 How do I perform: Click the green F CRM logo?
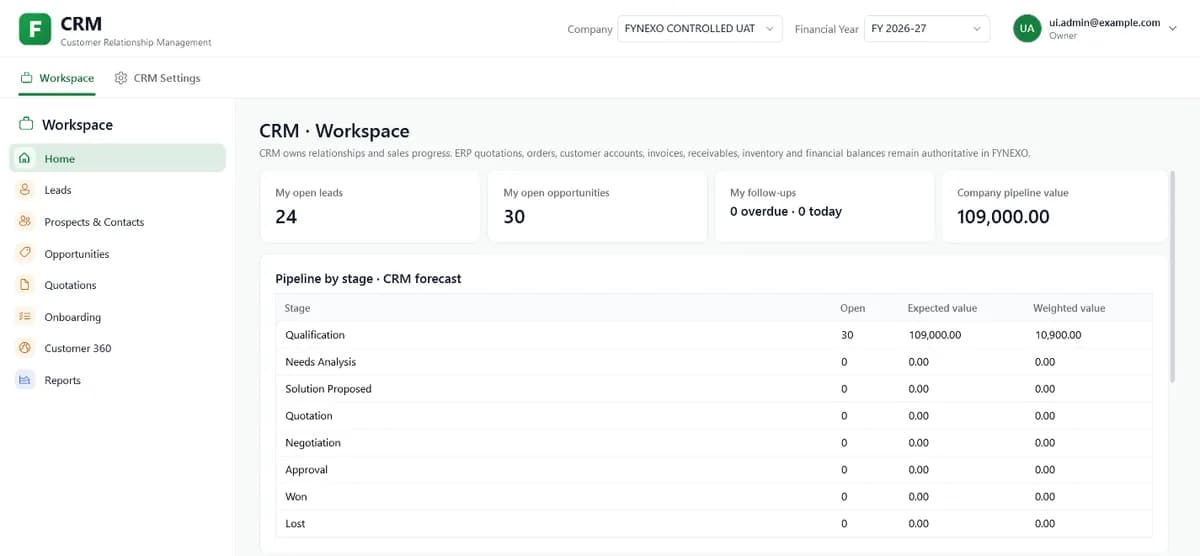click(x=35, y=29)
